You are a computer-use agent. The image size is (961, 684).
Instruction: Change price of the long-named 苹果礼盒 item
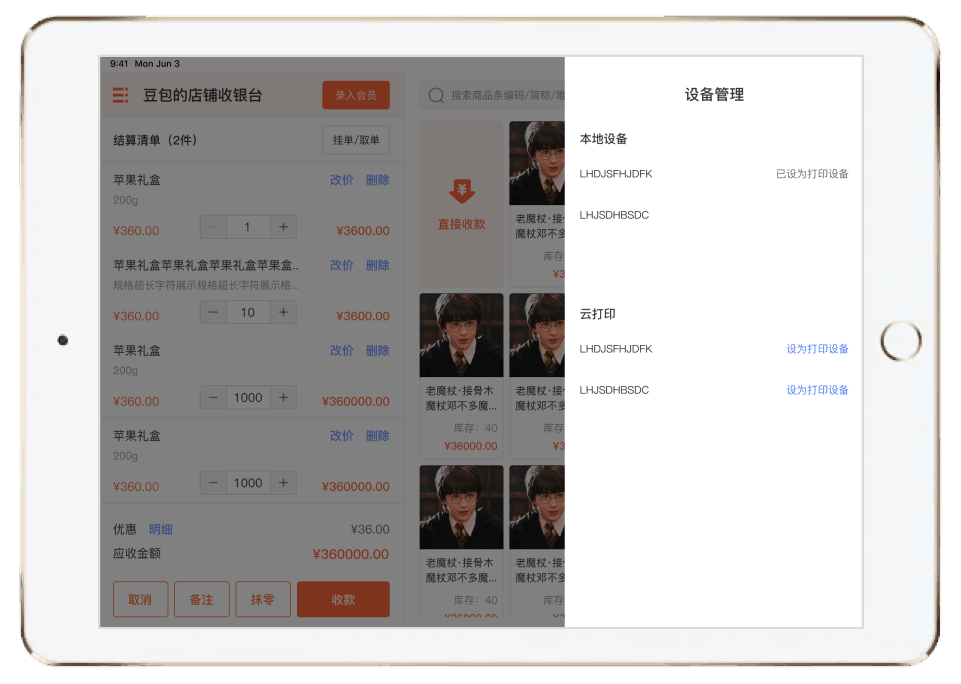tap(341, 265)
